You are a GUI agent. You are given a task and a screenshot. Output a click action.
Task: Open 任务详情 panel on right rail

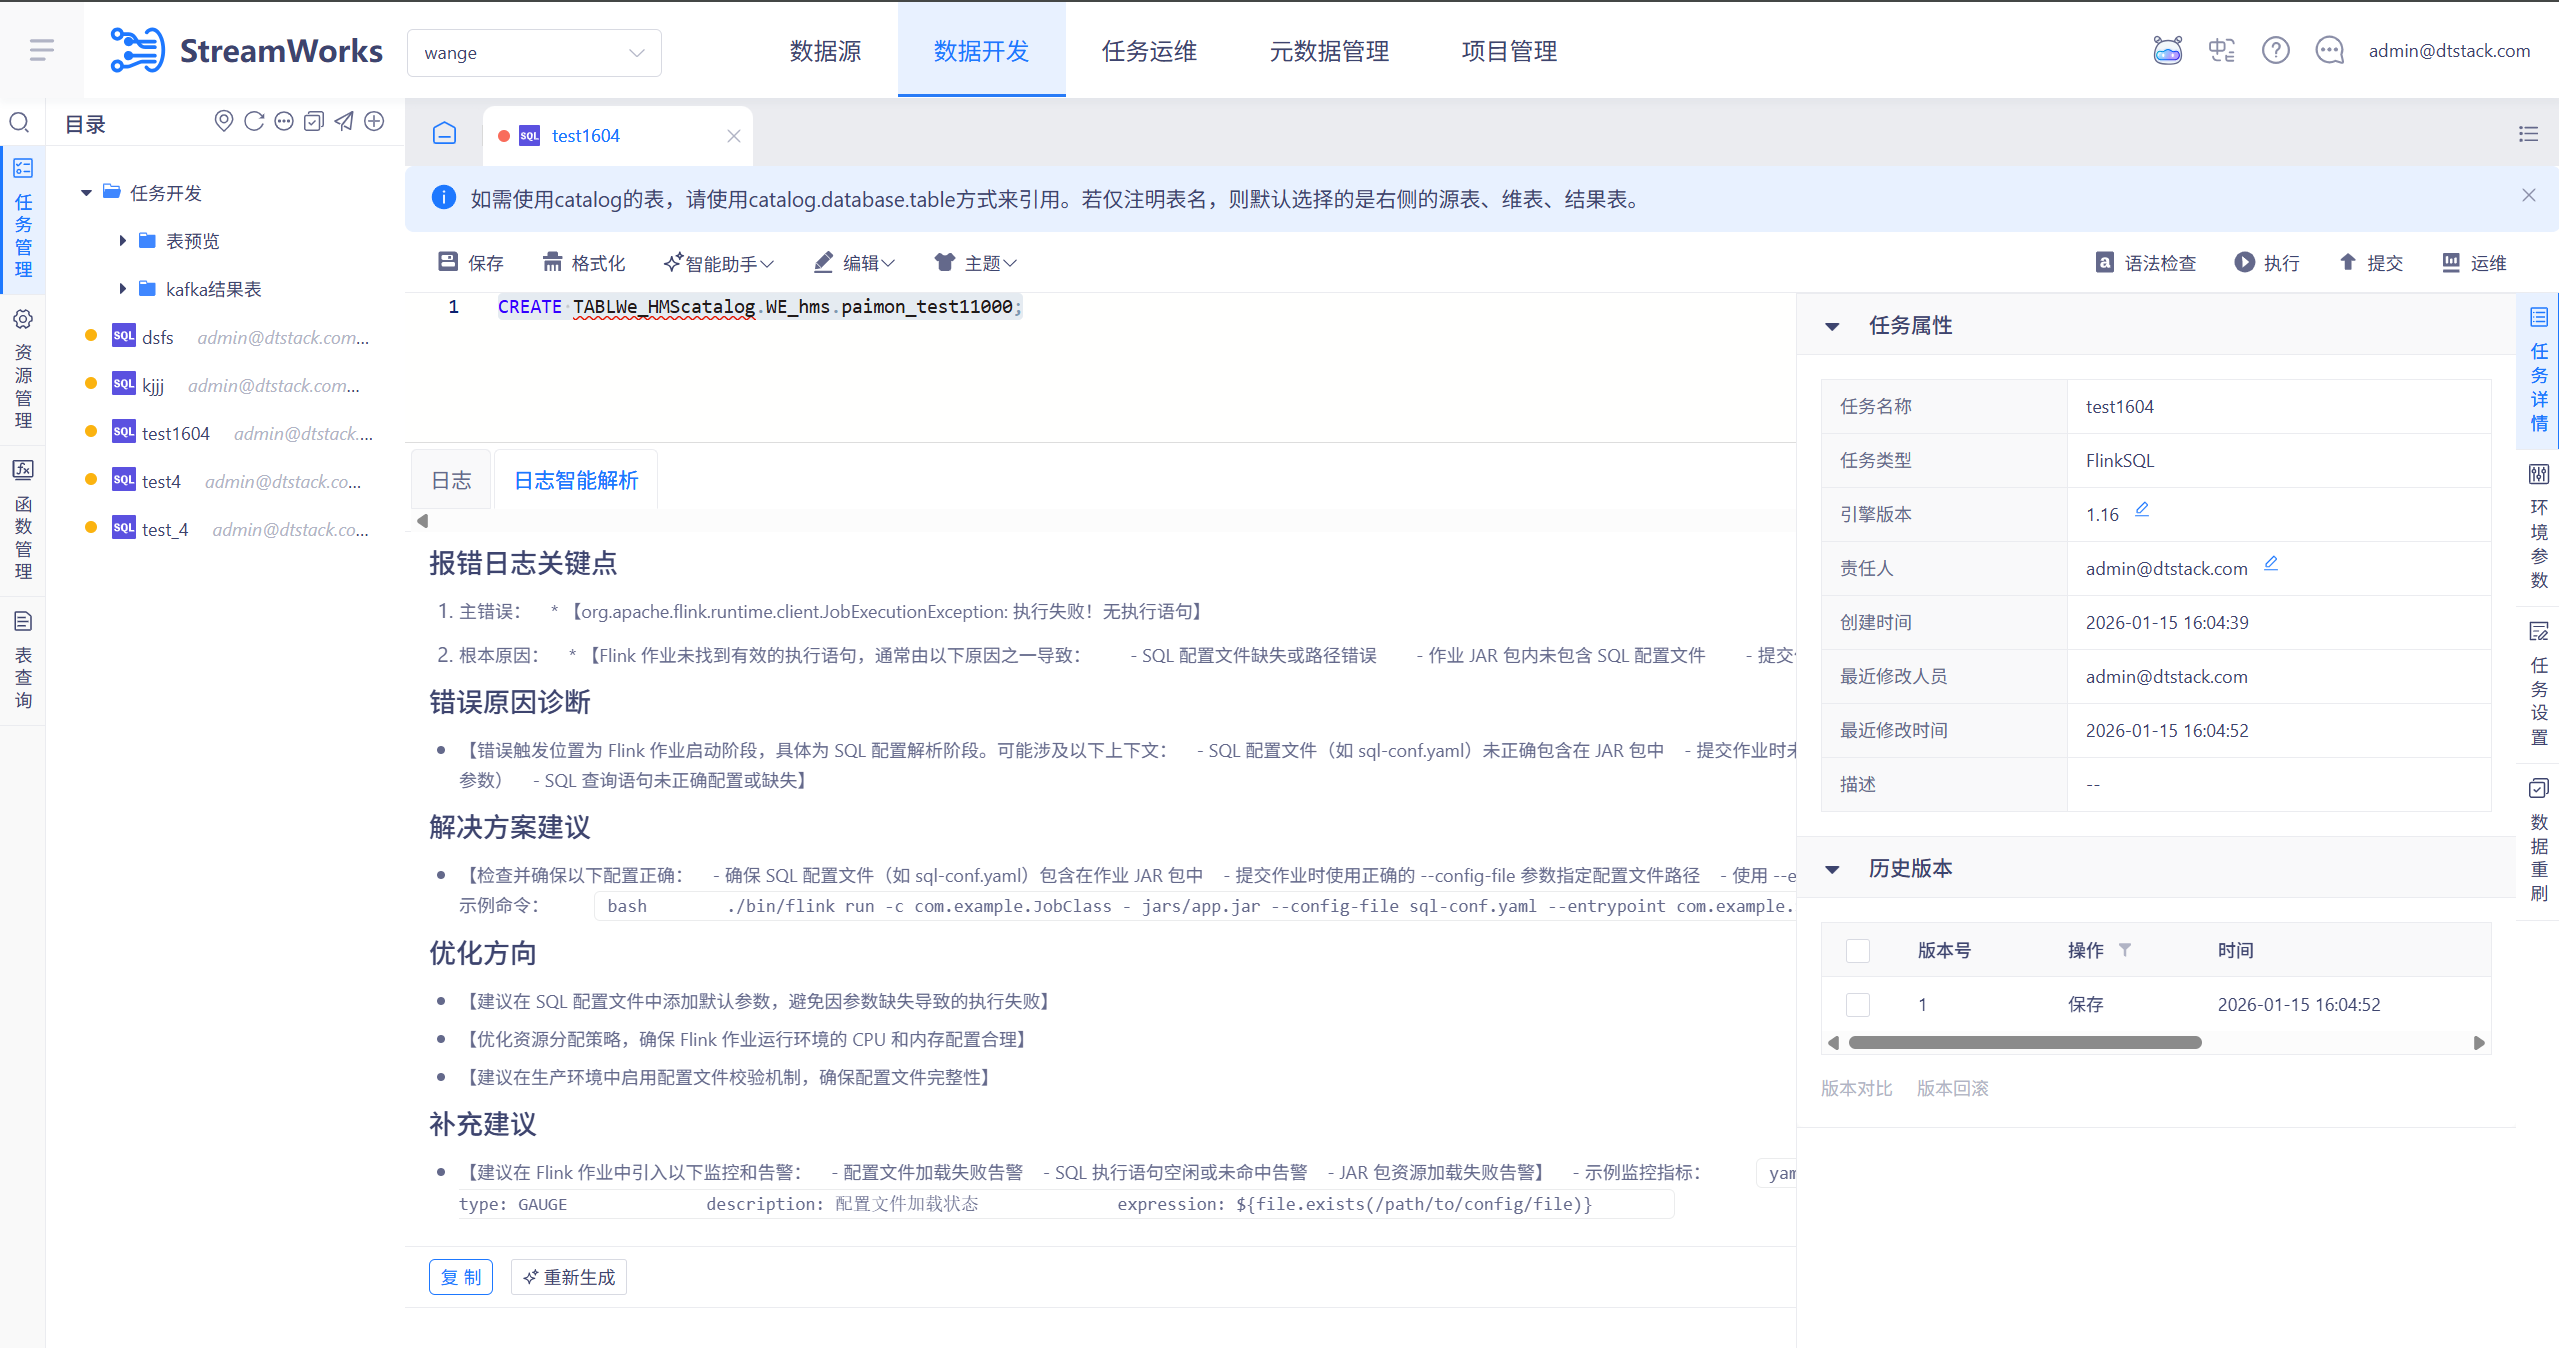pos(2539,371)
